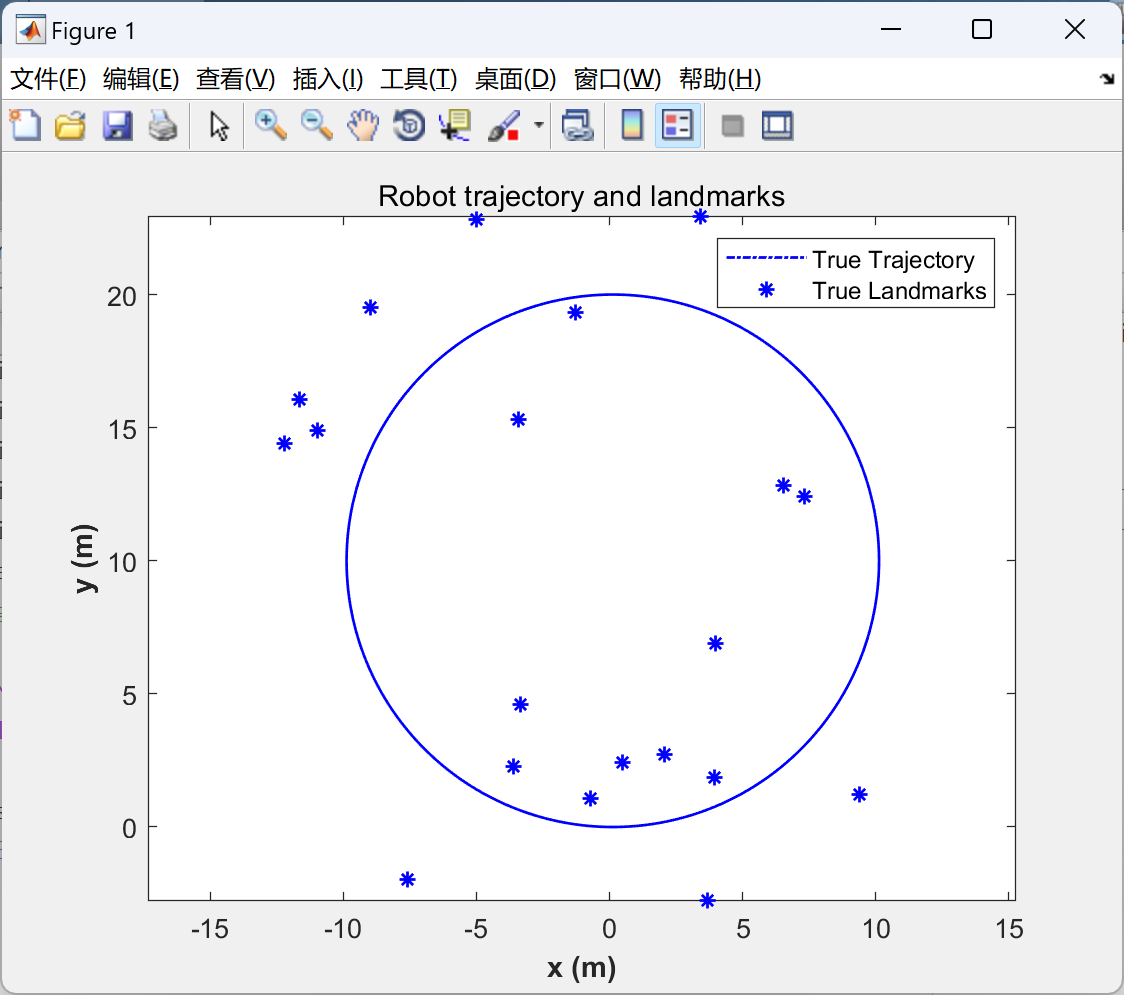Click the y (m) axis label

click(84, 559)
